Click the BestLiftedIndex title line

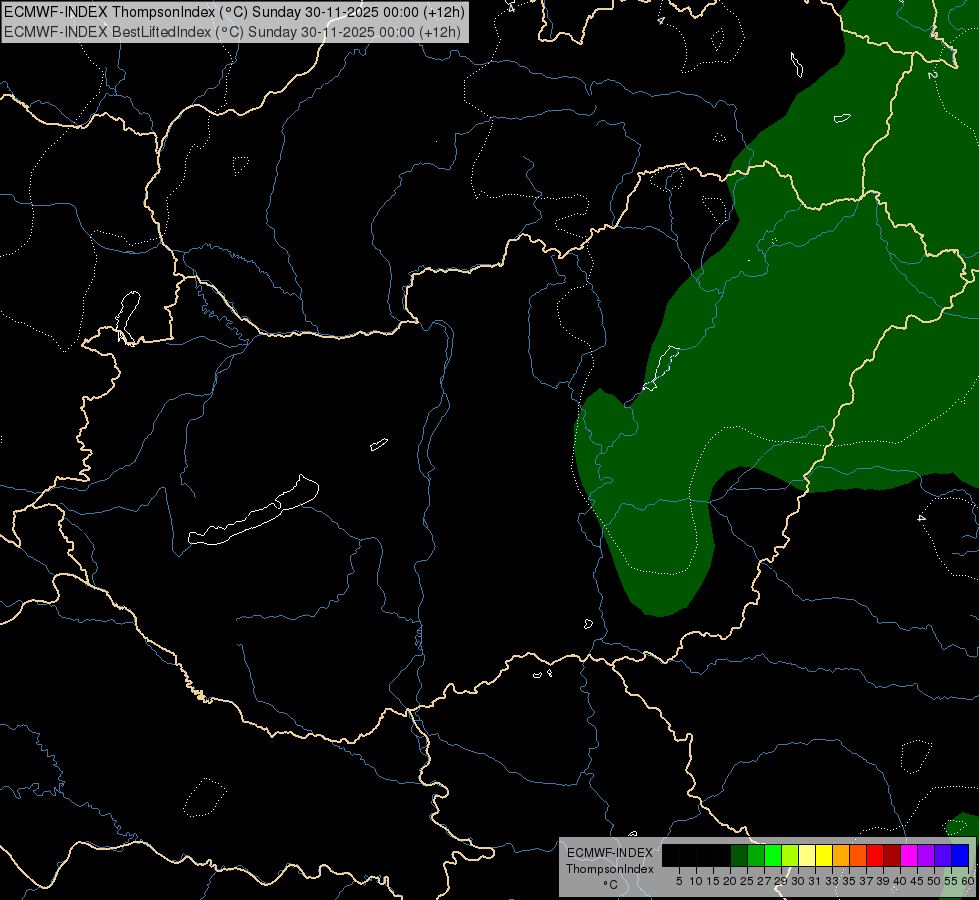pos(232,32)
